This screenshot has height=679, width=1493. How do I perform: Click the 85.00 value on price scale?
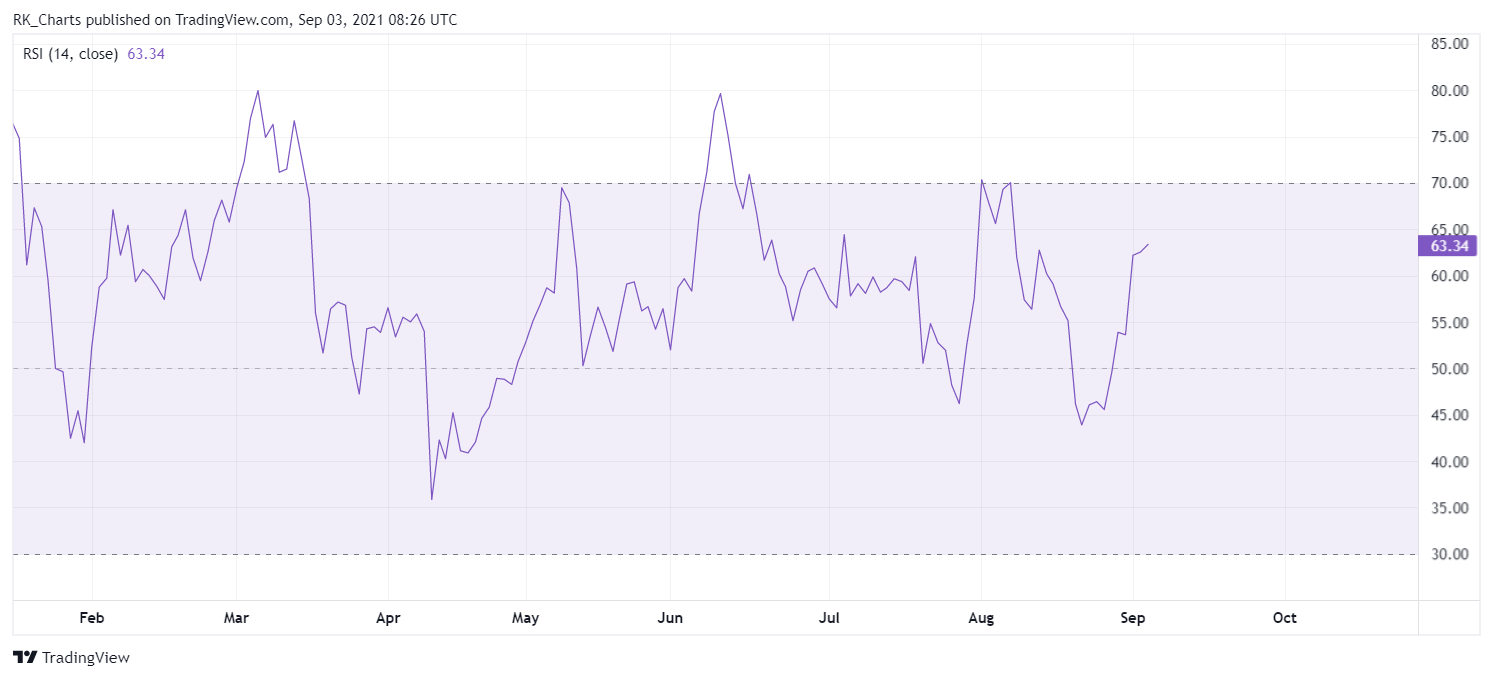pyautogui.click(x=1448, y=44)
